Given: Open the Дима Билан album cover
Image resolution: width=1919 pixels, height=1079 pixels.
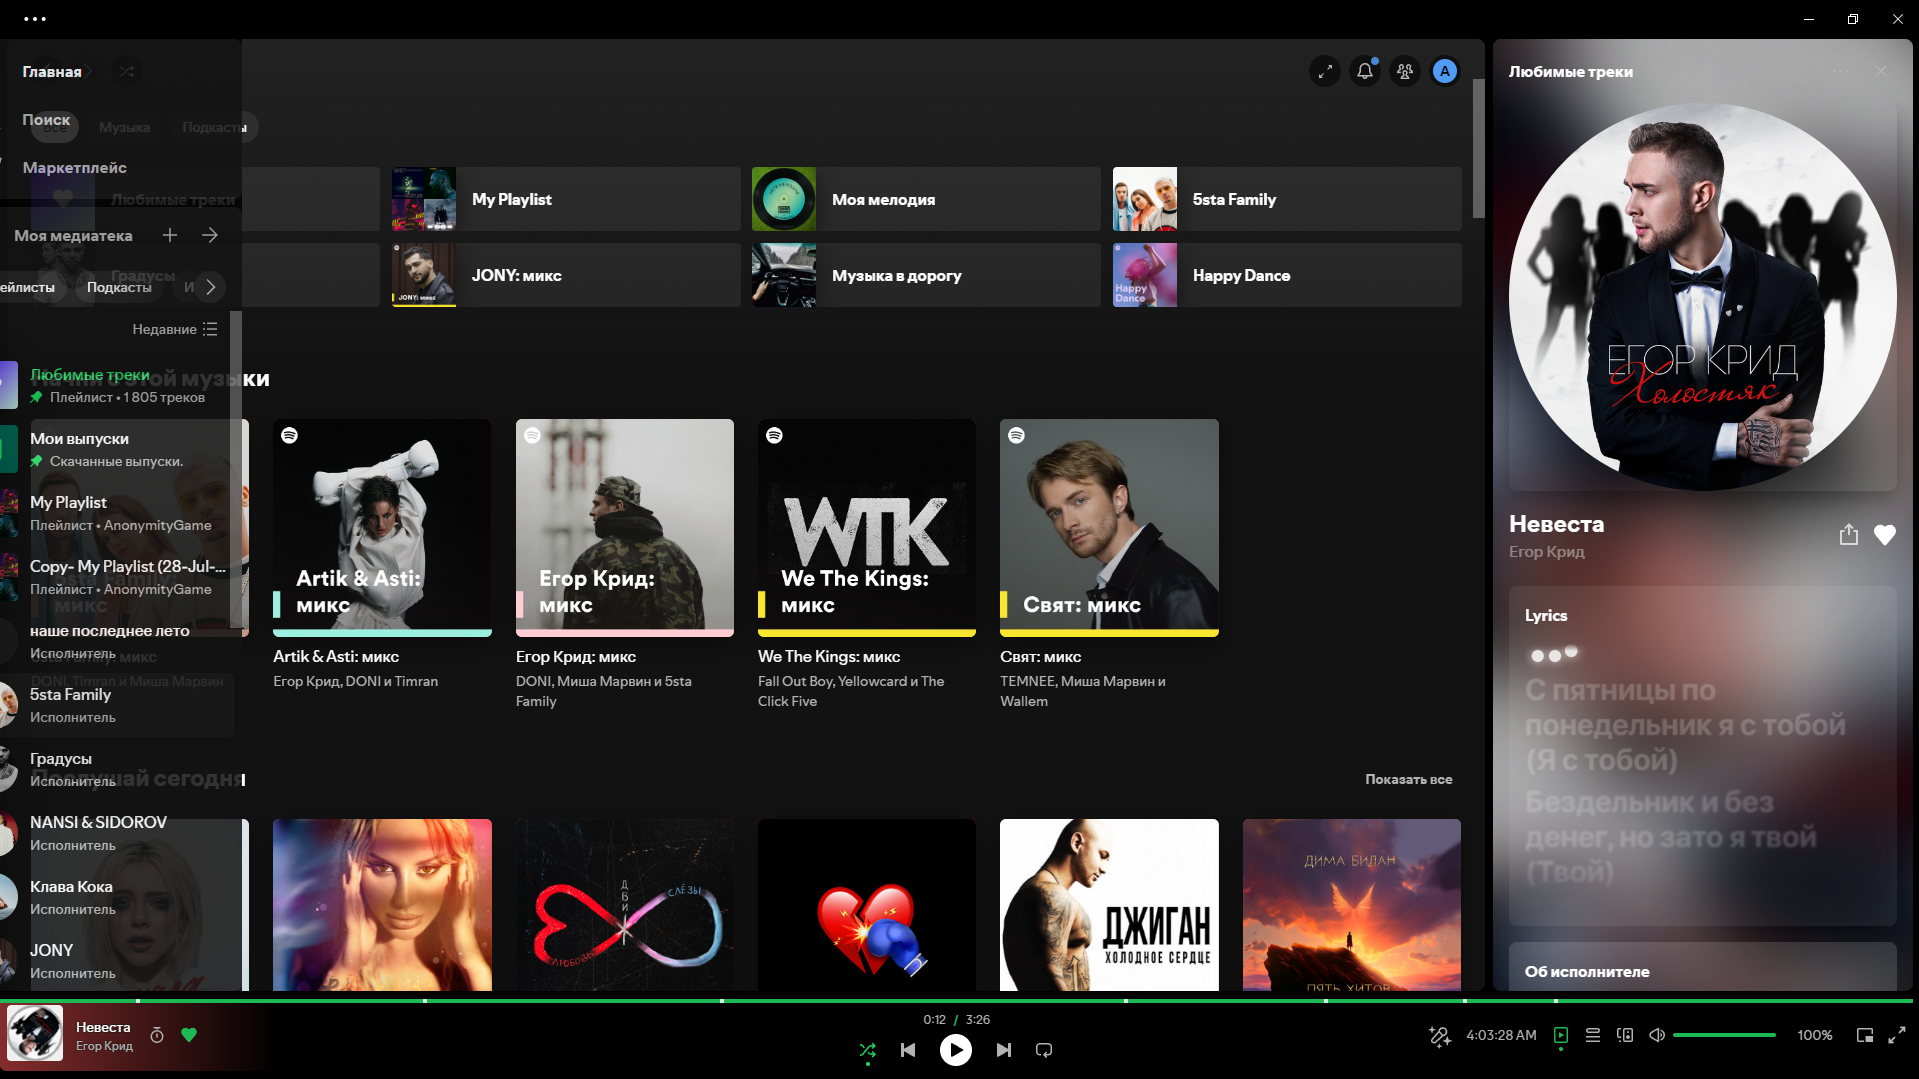Looking at the screenshot, I should tap(1352, 905).
